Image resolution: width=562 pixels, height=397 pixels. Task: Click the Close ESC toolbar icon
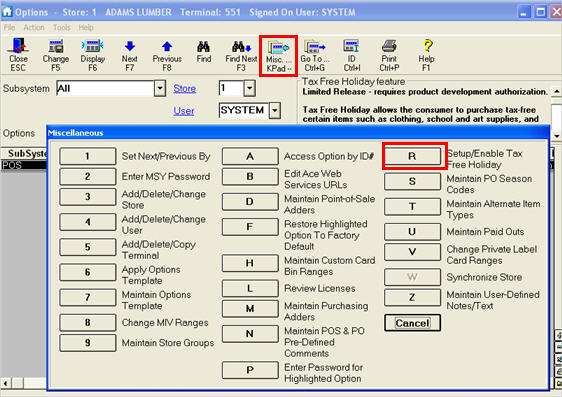coord(18,55)
